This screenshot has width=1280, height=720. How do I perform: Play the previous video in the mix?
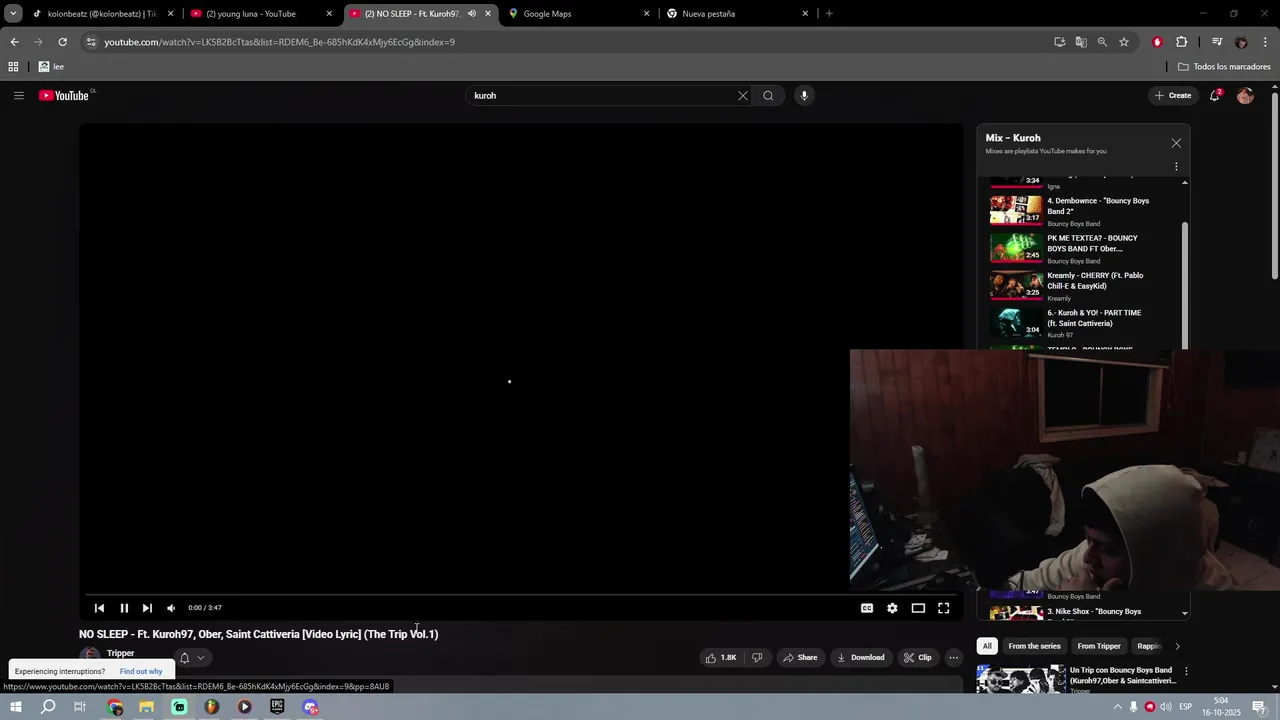pos(99,608)
